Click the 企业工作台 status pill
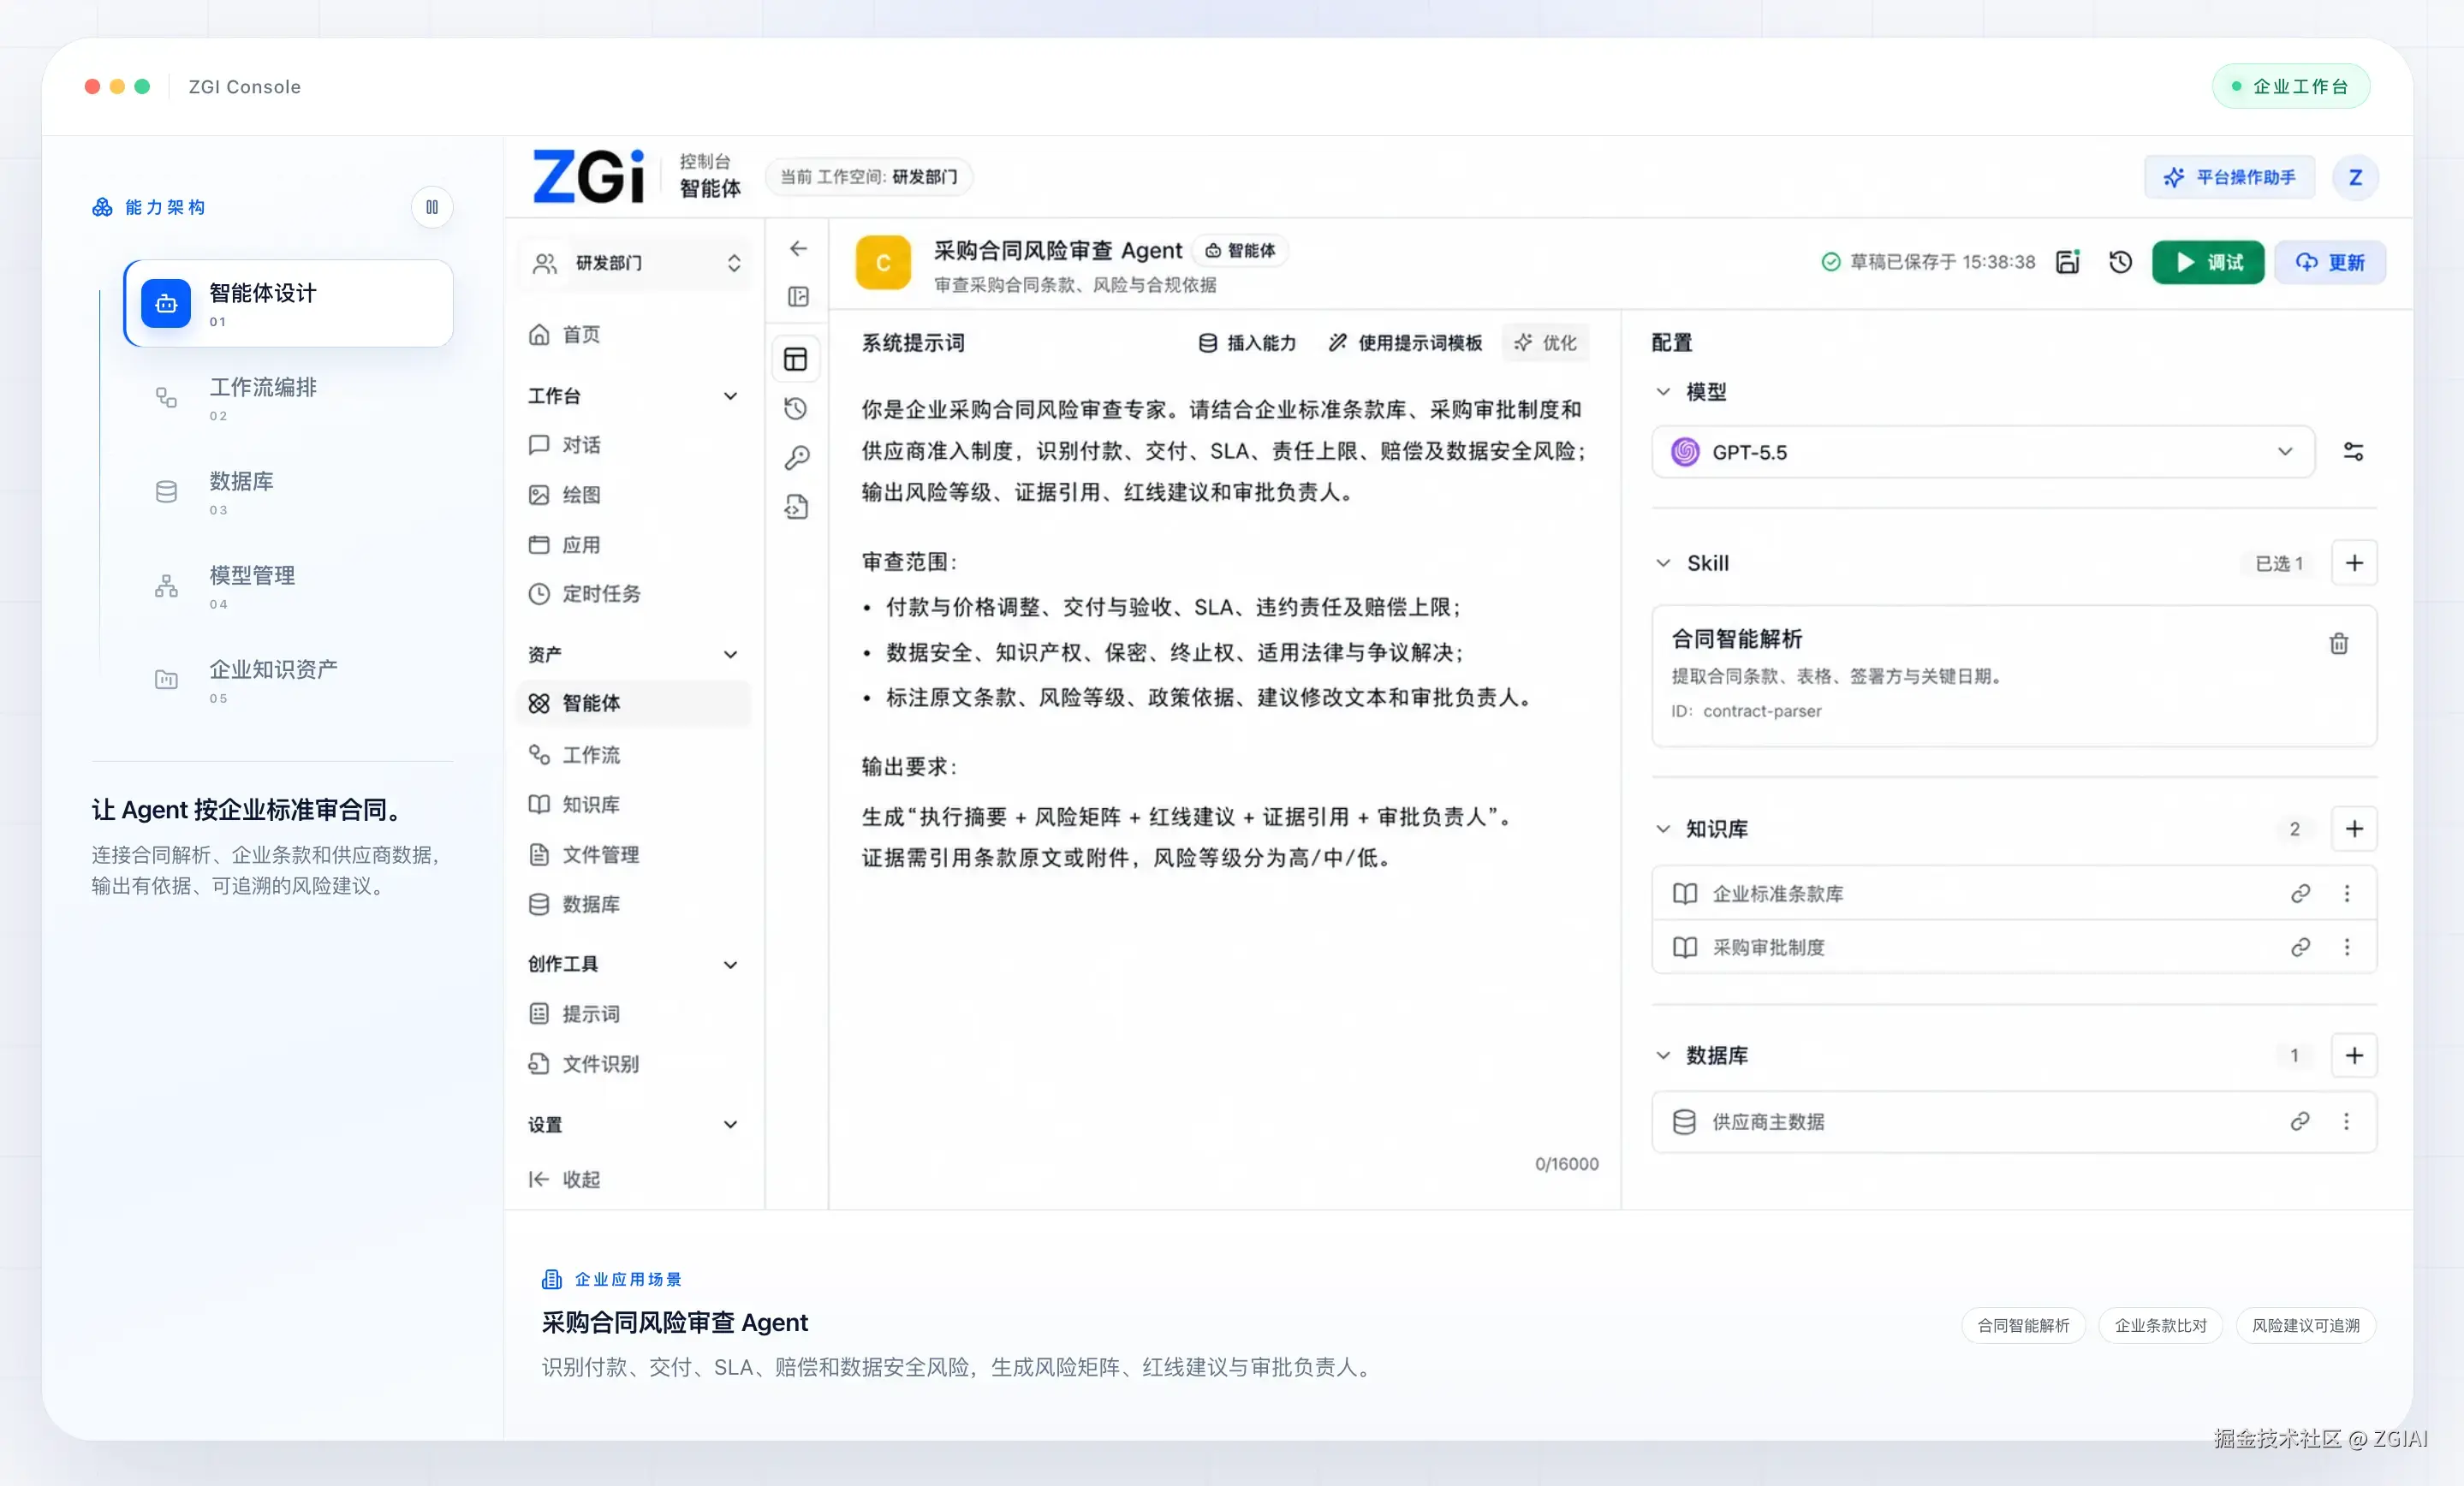The image size is (2464, 1486). 2291,87
